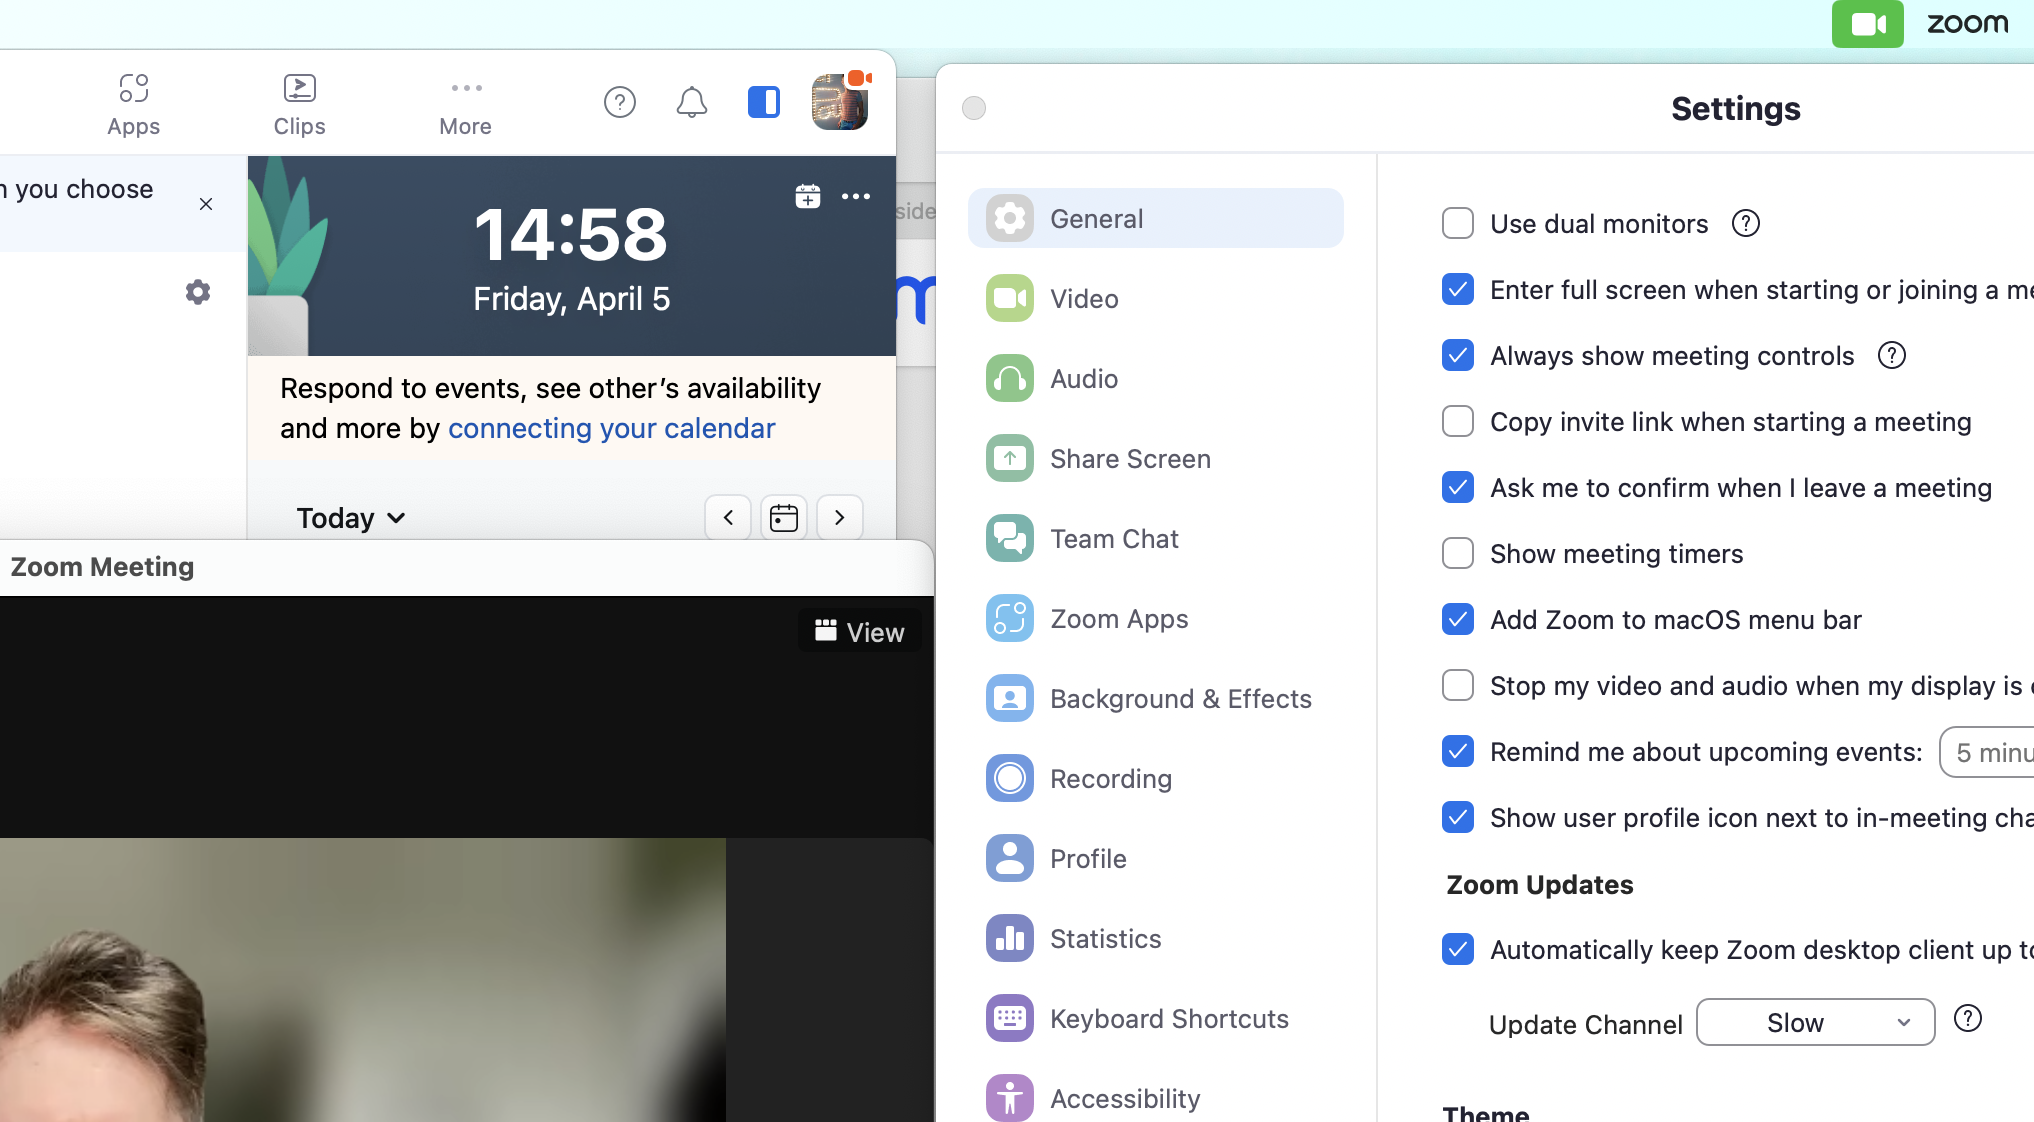Toggle the blue sidebar panel icon

tap(763, 102)
